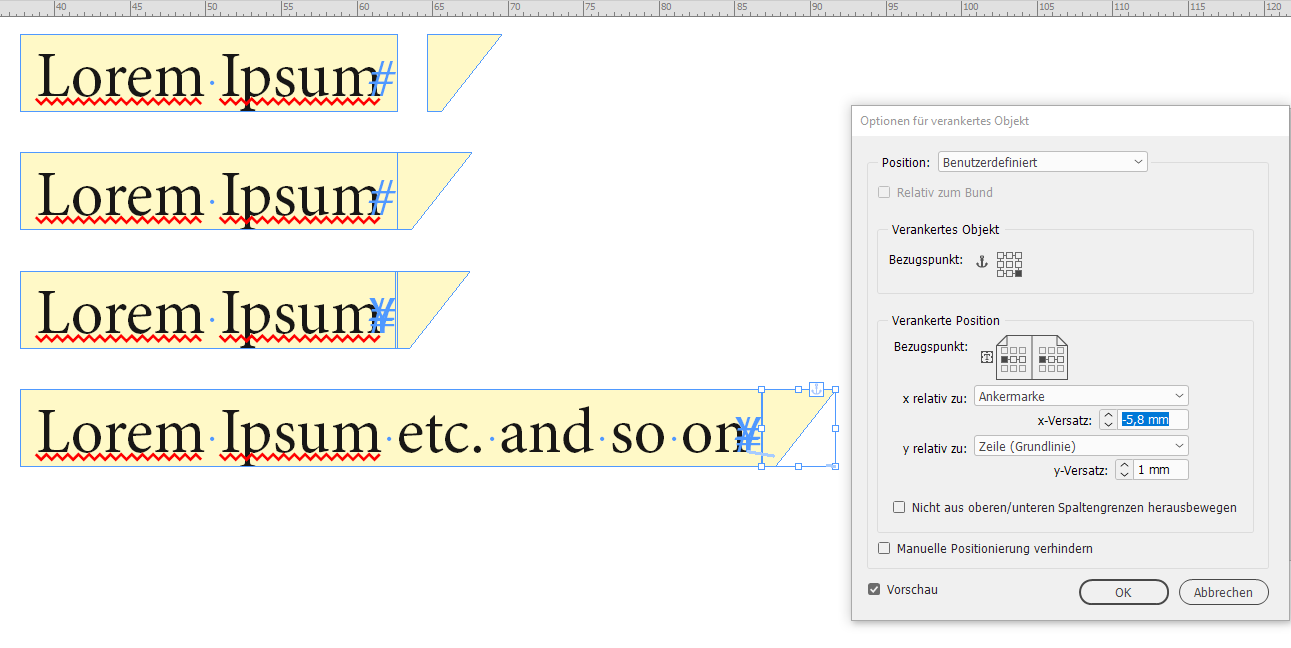Select bottom-right square in anchored object reference proxy
The image size is (1291, 648).
tap(1018, 273)
